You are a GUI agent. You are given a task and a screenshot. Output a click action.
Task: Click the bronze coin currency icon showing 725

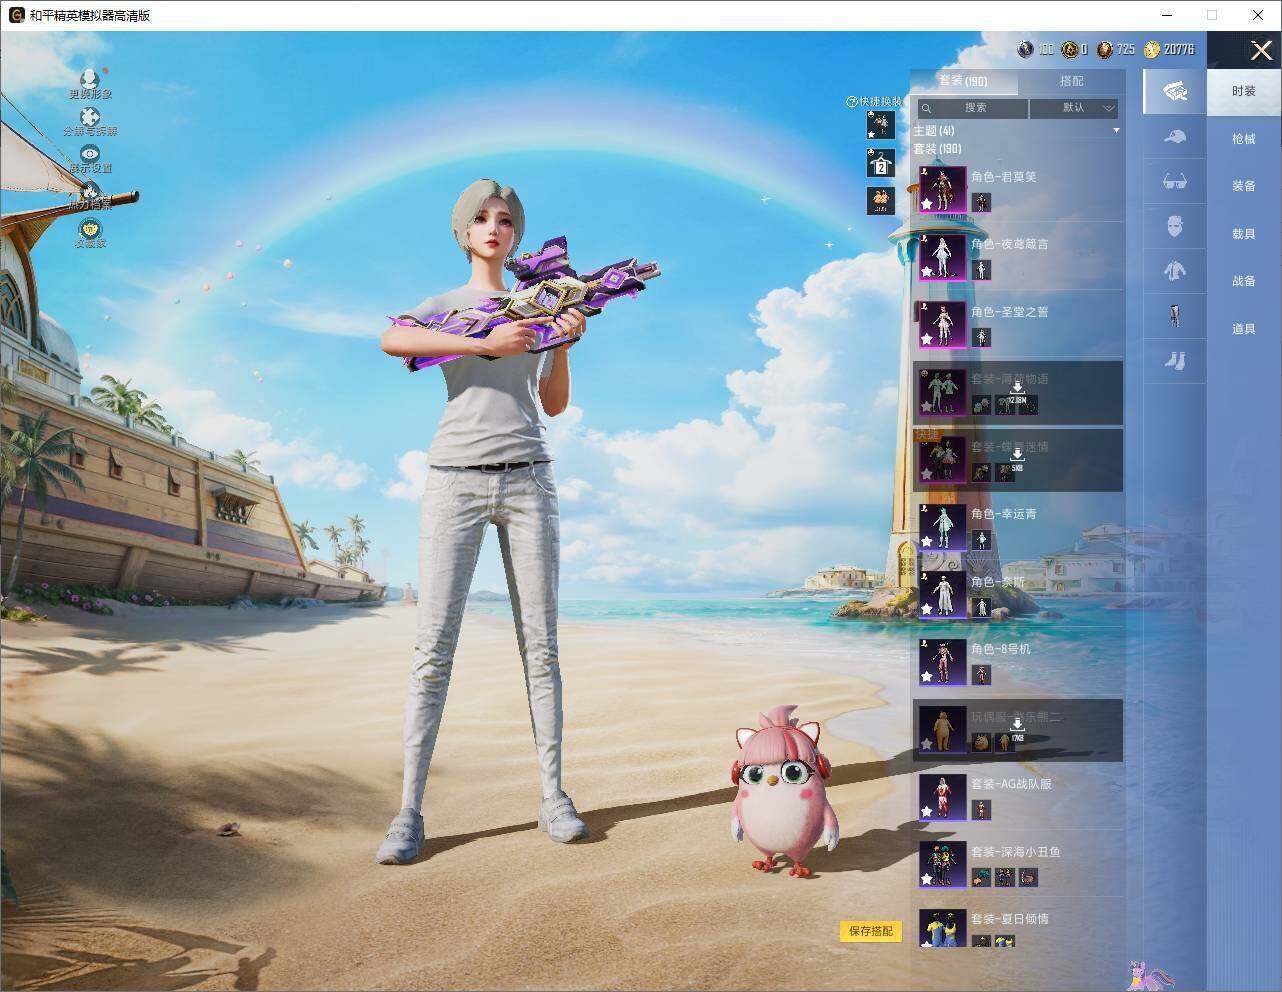coord(1104,49)
